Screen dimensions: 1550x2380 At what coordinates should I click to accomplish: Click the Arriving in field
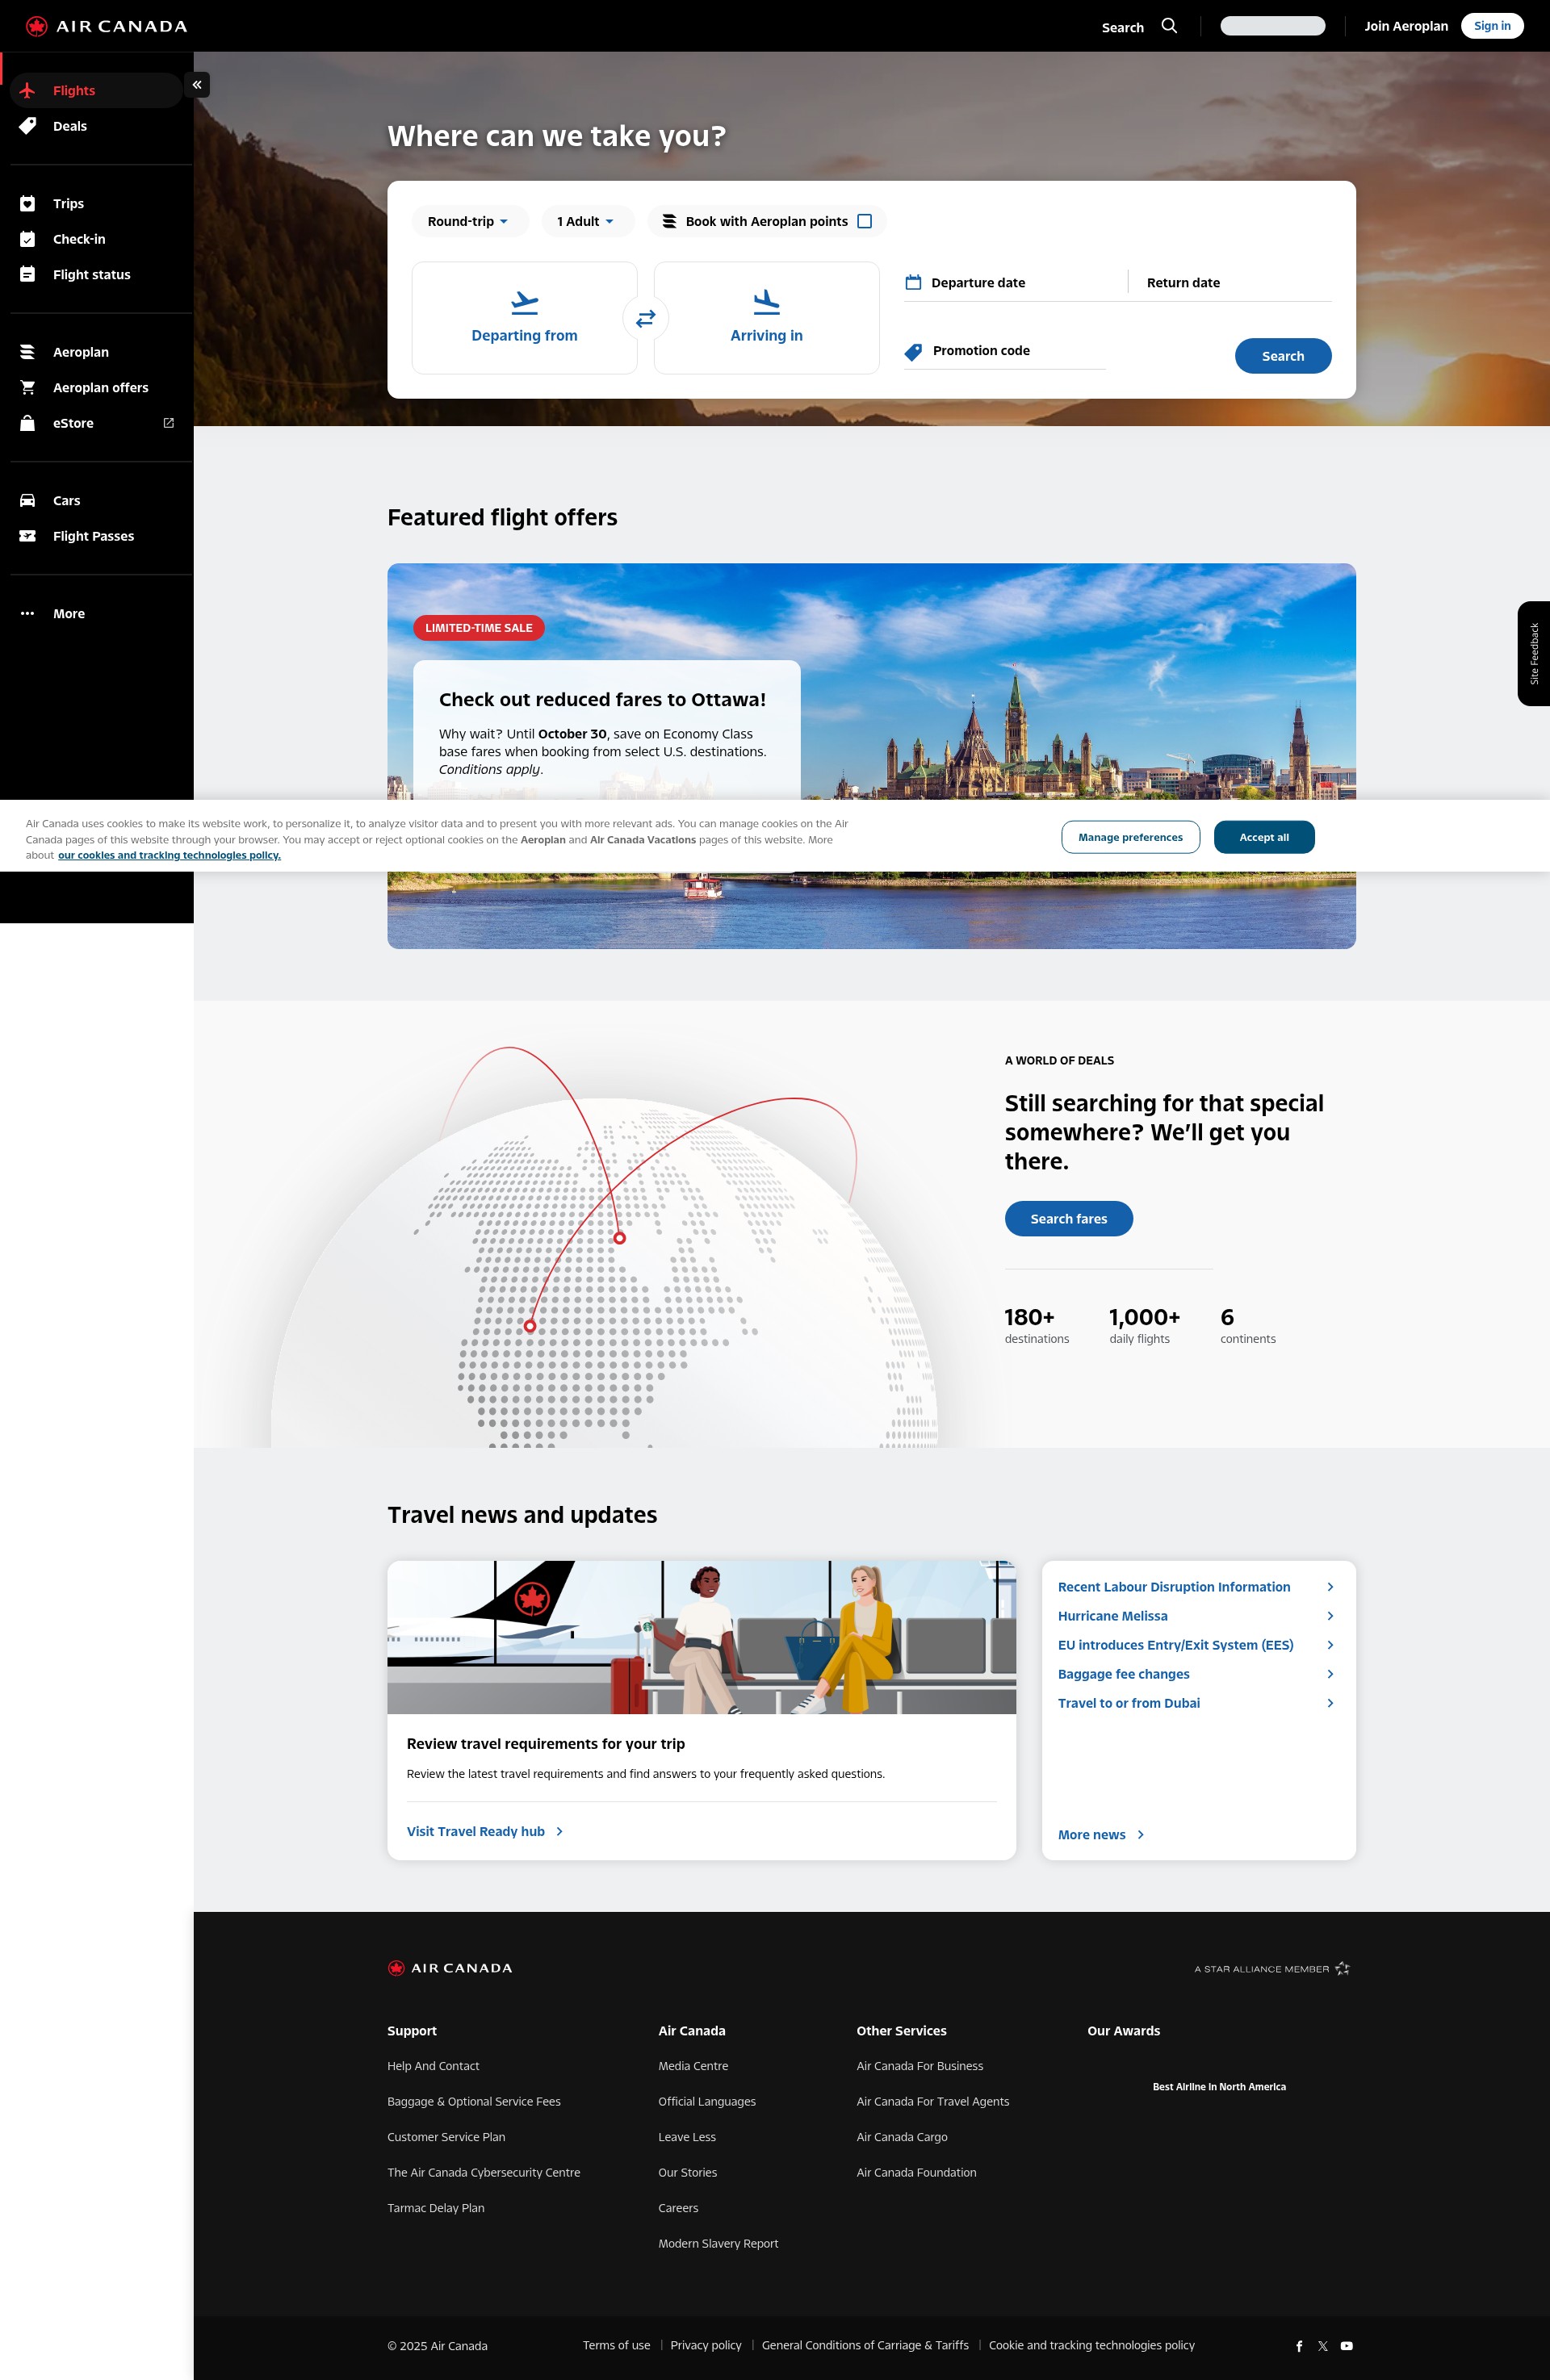(767, 318)
